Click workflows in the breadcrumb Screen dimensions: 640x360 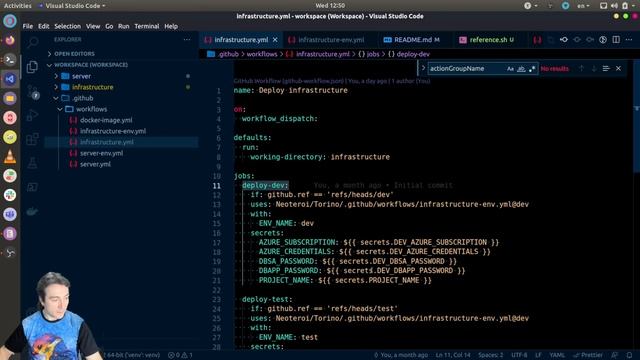(x=262, y=54)
